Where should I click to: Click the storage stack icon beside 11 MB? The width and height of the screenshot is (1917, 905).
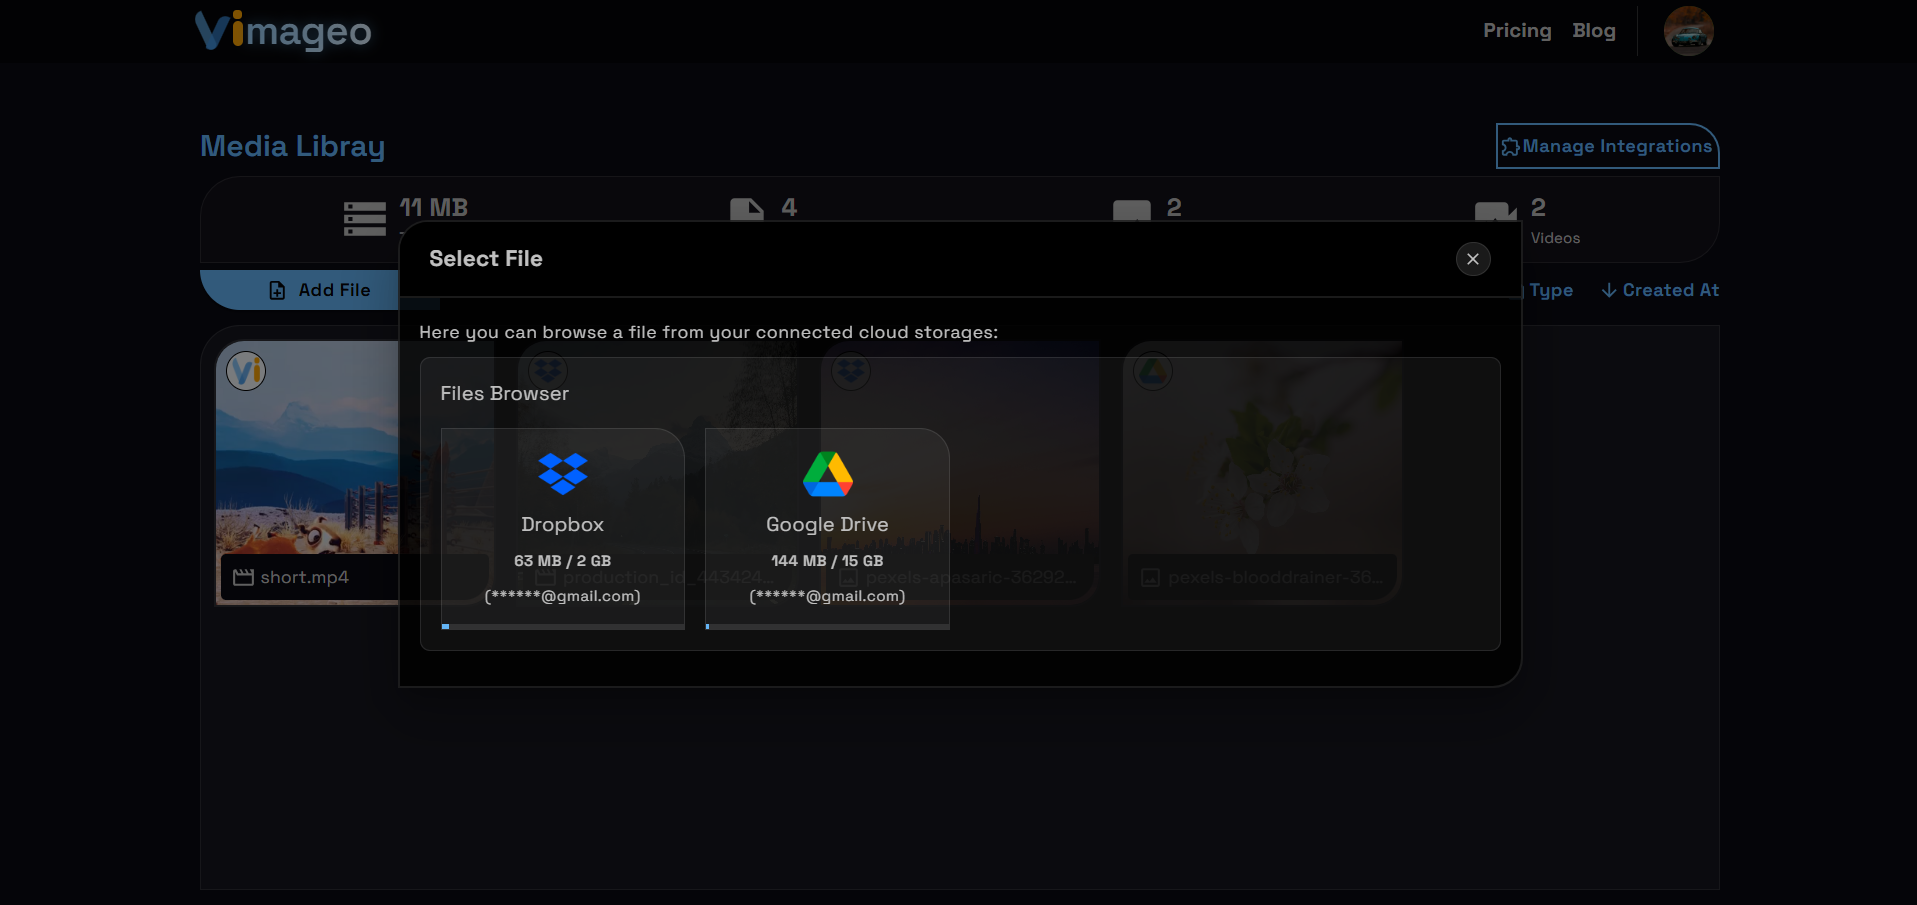click(x=364, y=218)
